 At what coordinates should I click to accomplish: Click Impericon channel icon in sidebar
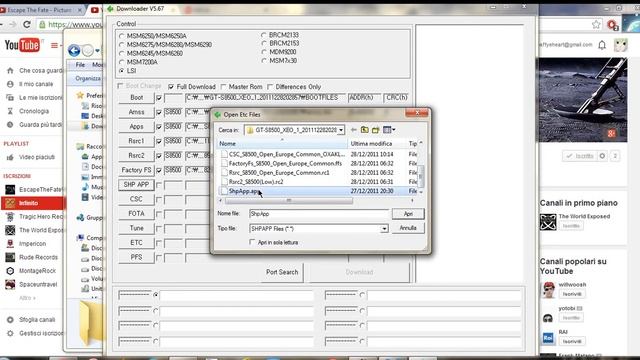(10, 244)
